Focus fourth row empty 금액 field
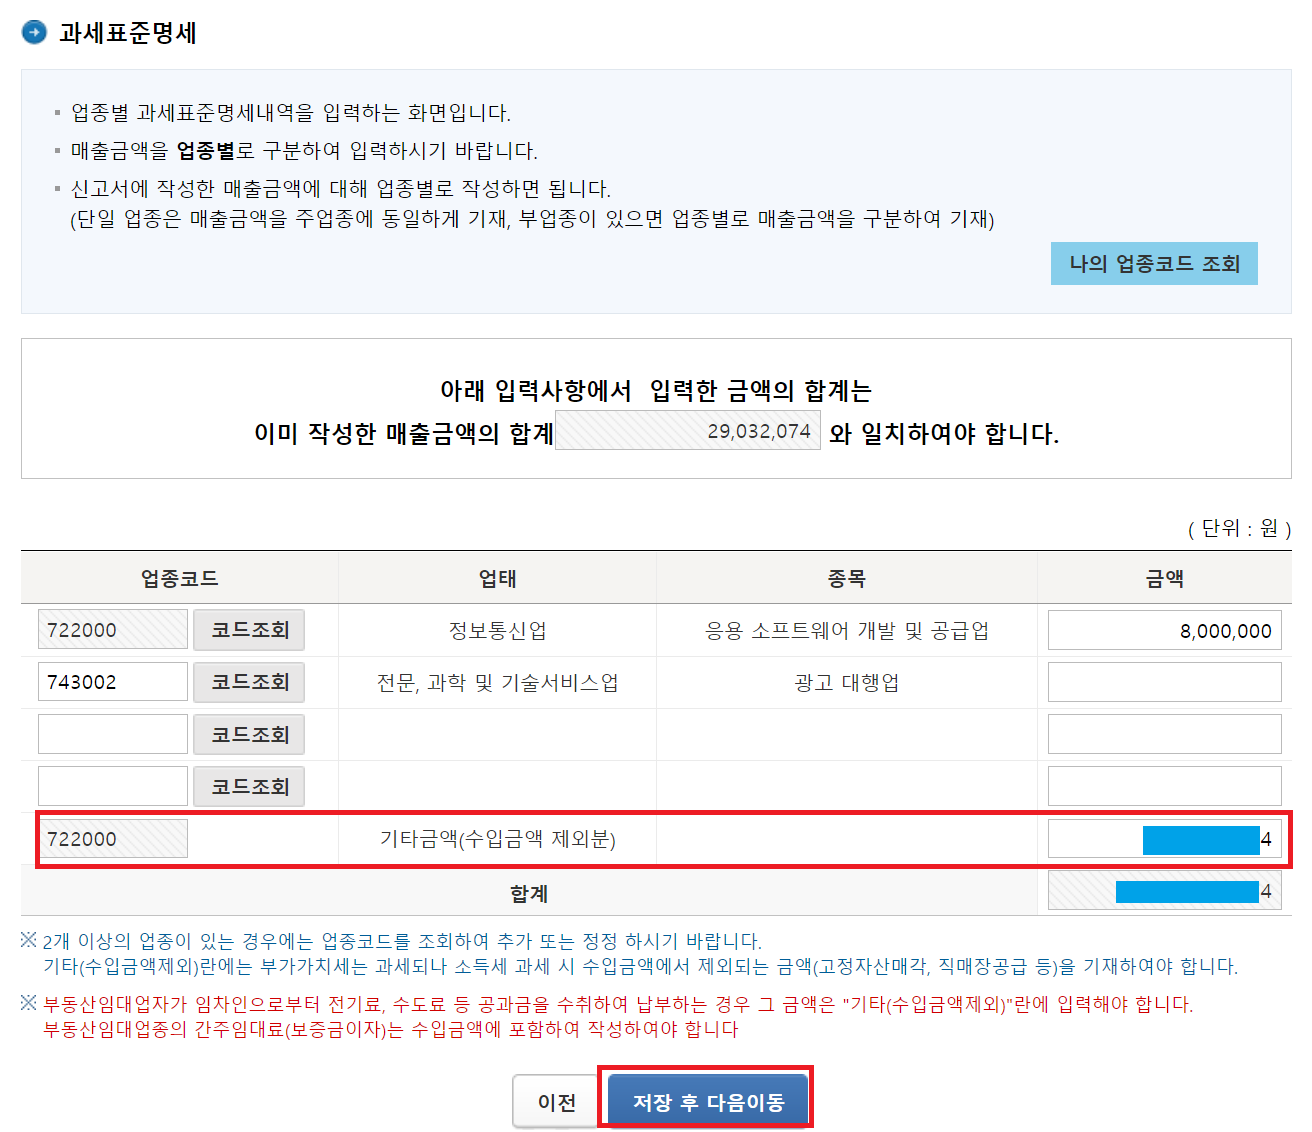 1165,786
